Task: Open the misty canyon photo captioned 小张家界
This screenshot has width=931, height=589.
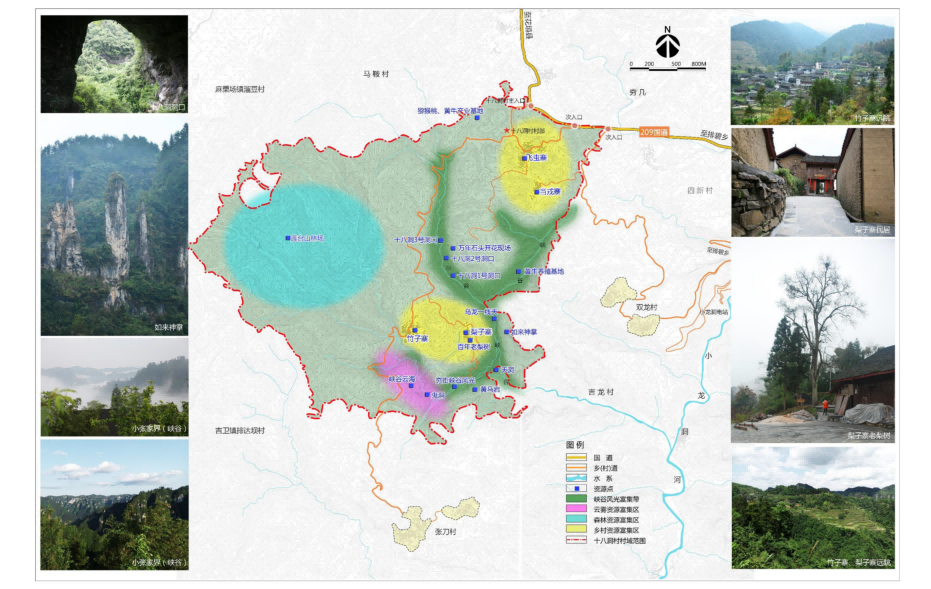Action: 114,387
